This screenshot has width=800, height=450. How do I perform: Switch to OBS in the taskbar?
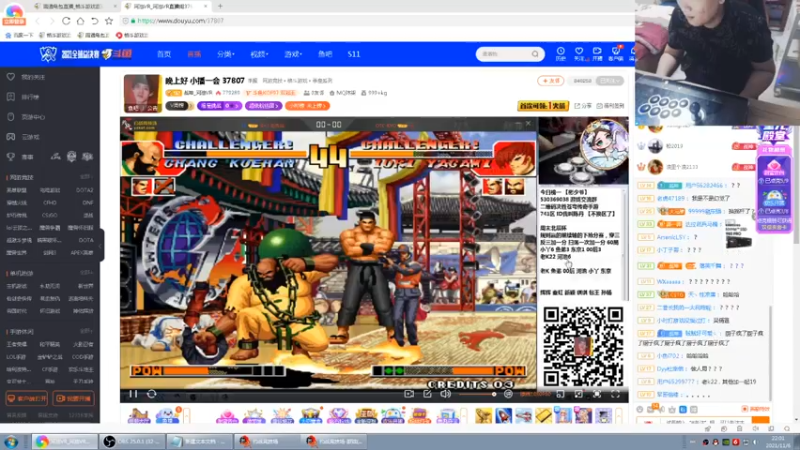pyautogui.click(x=133, y=441)
